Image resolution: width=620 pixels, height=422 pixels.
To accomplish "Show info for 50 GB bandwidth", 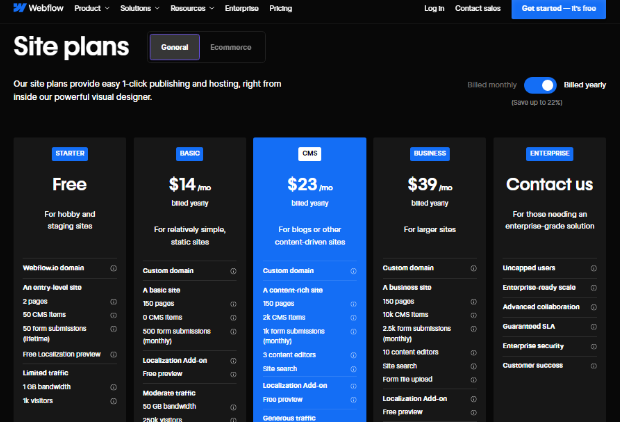I will (233, 407).
